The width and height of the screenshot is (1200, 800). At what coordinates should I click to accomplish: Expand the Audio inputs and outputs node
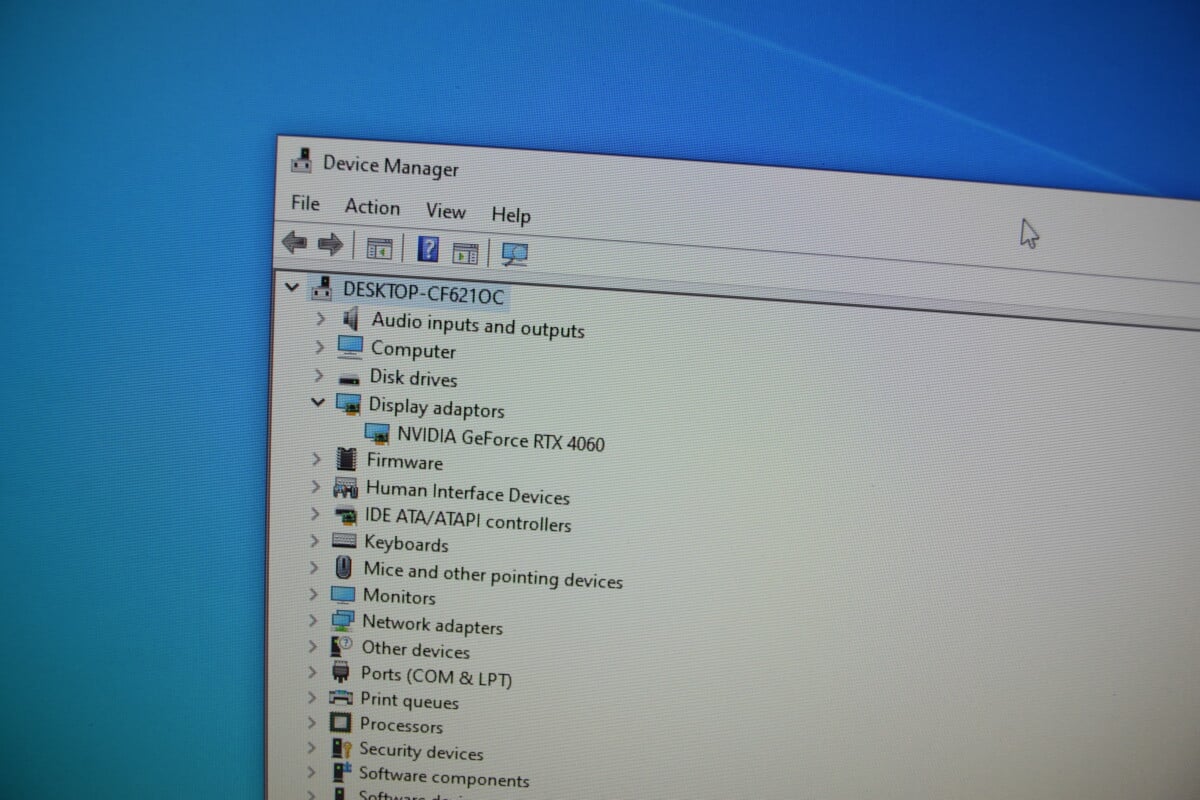point(320,318)
